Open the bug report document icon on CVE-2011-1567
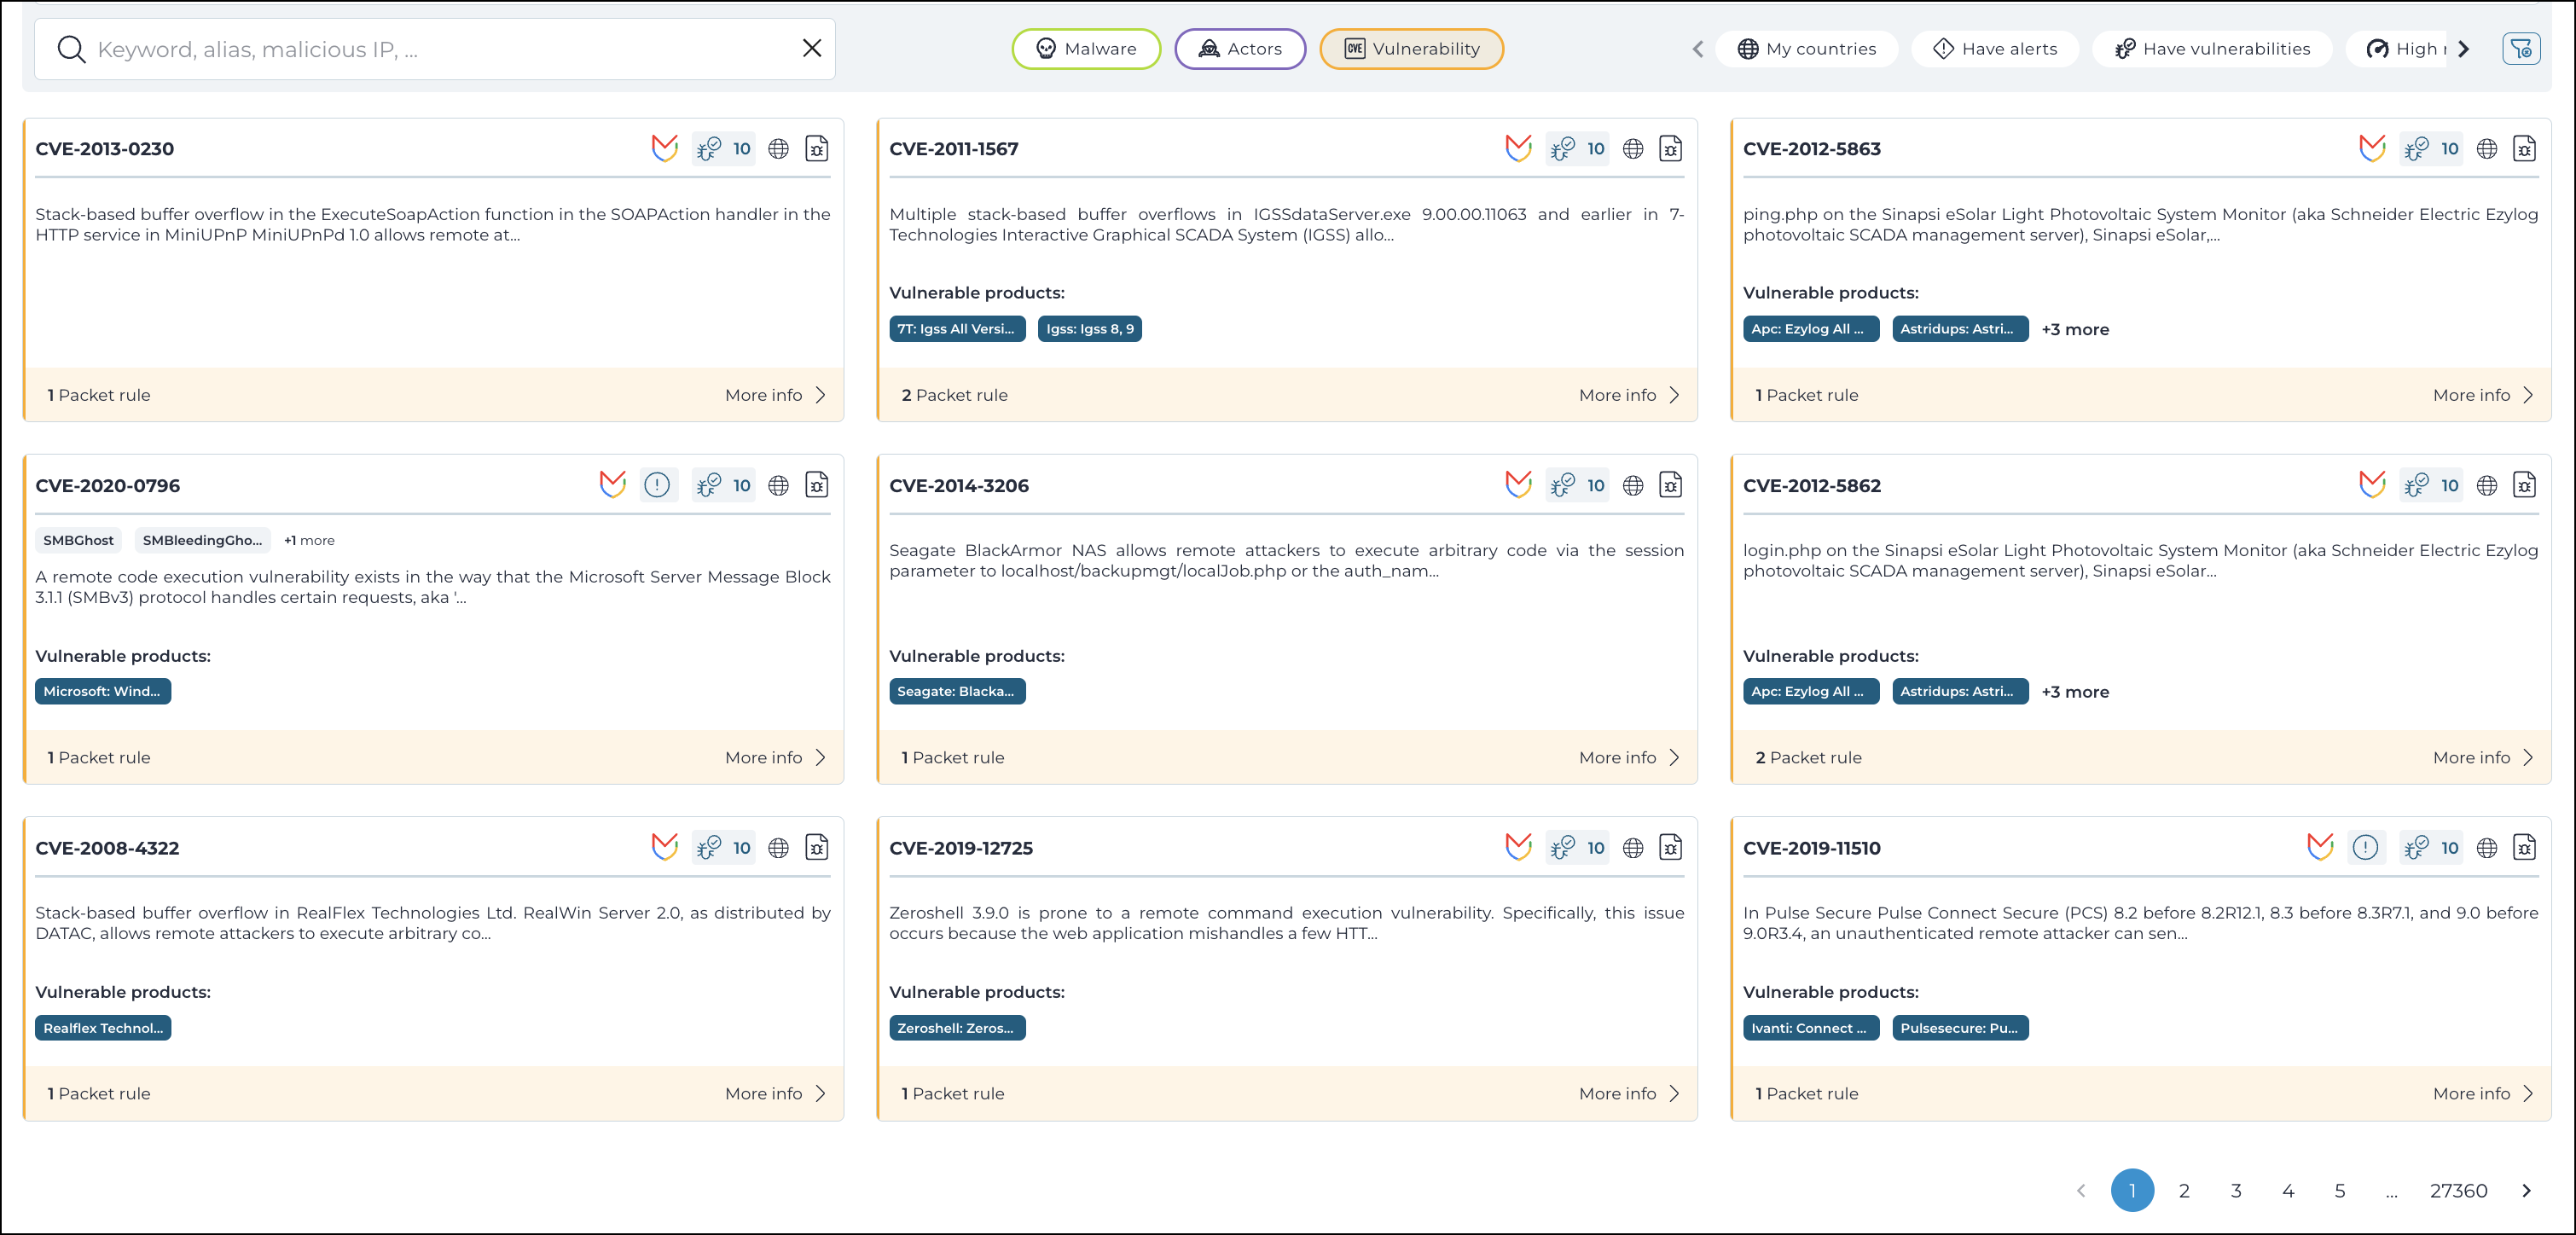Viewport: 2576px width, 1235px height. coord(1671,148)
